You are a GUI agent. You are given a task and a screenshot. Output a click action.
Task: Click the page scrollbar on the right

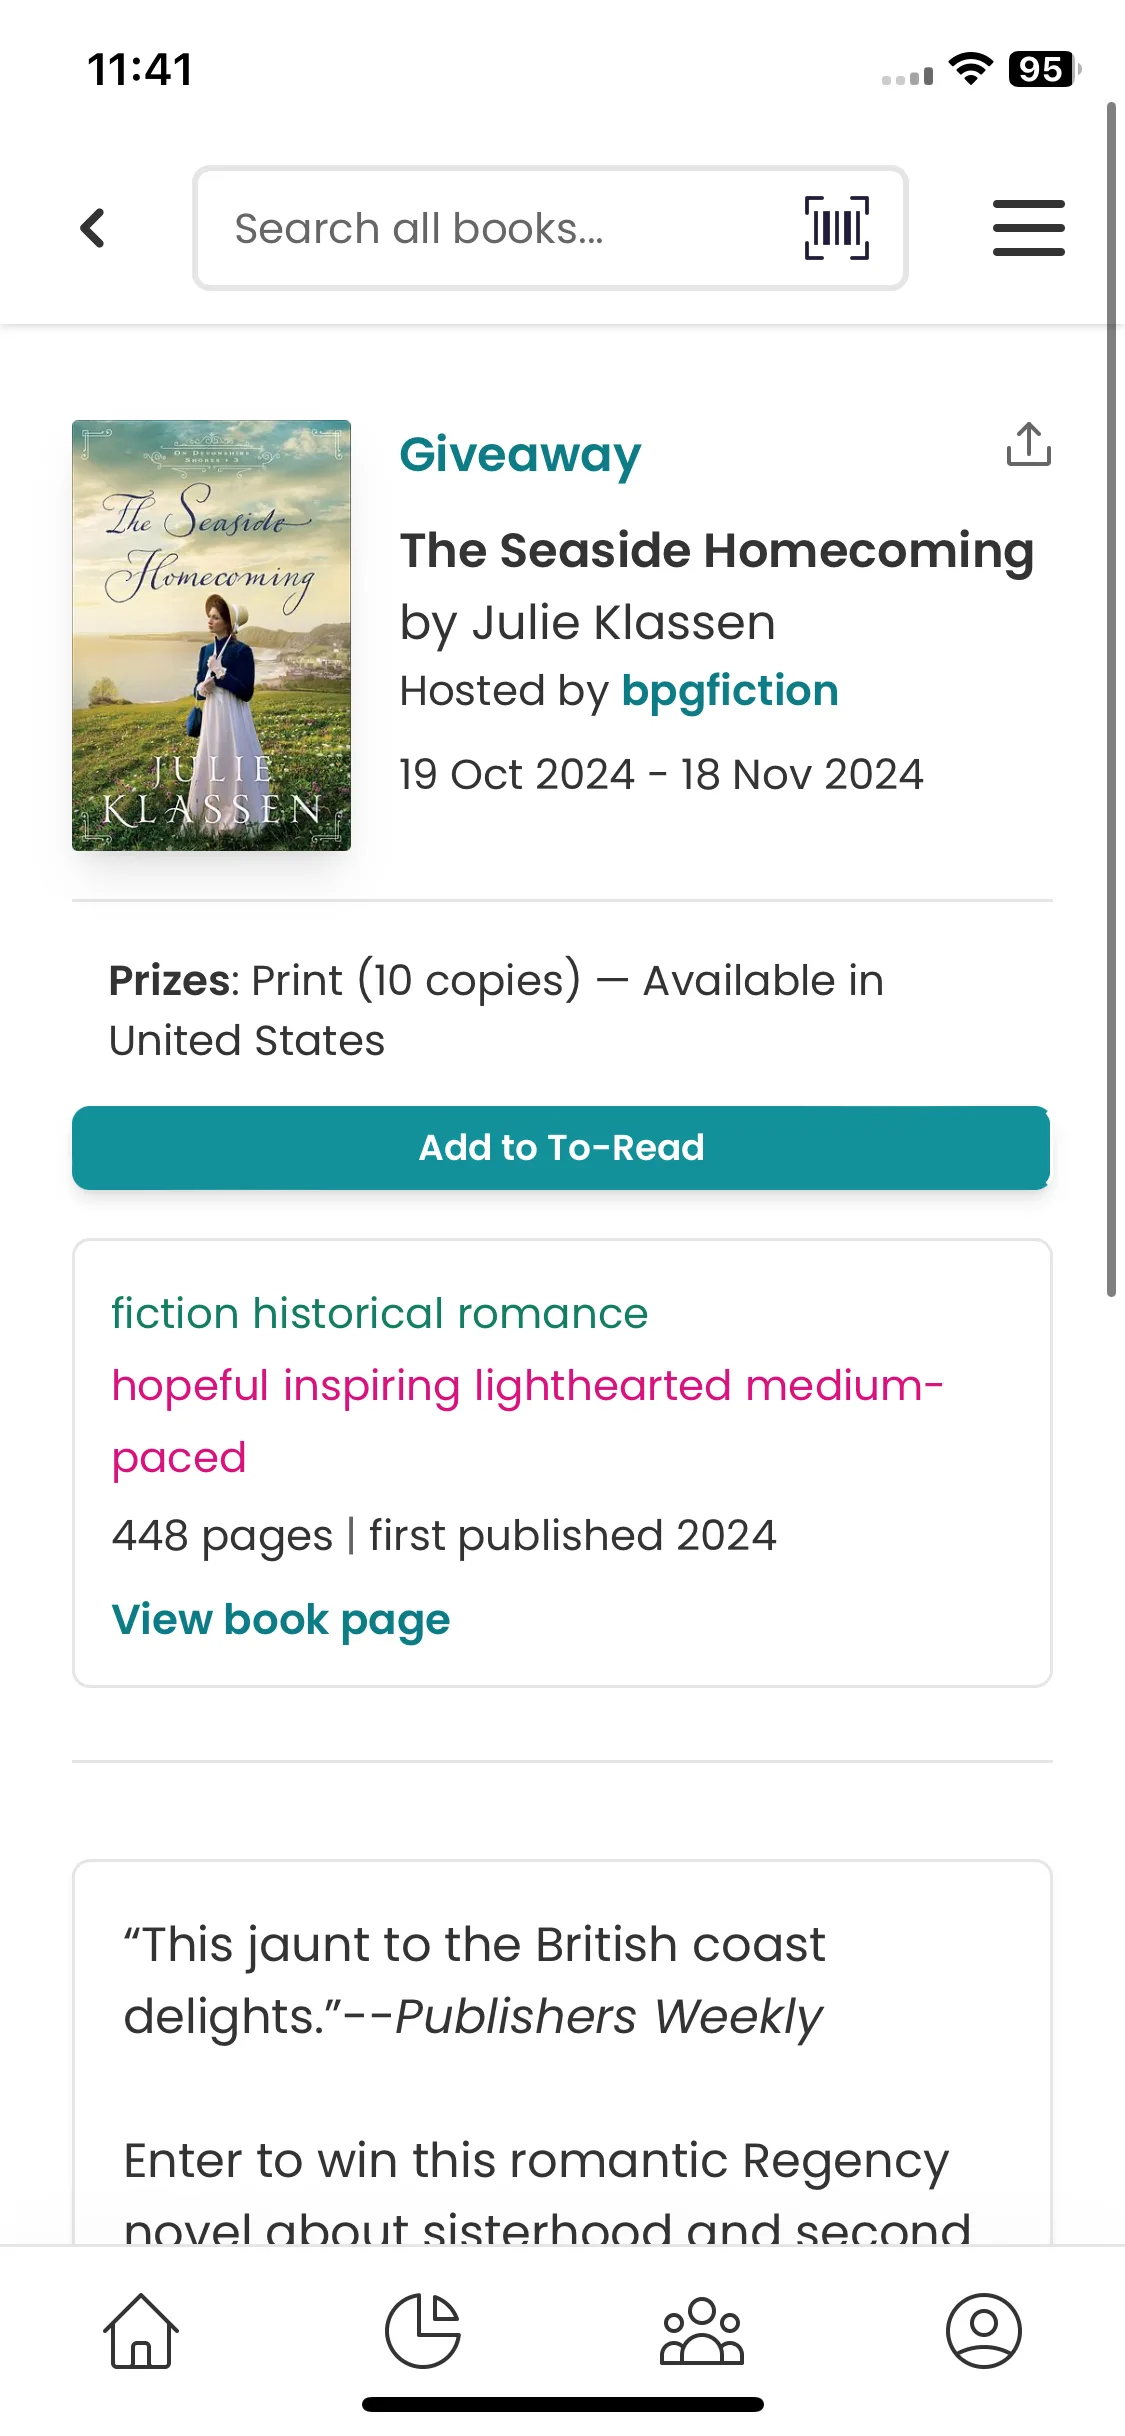point(1111,700)
